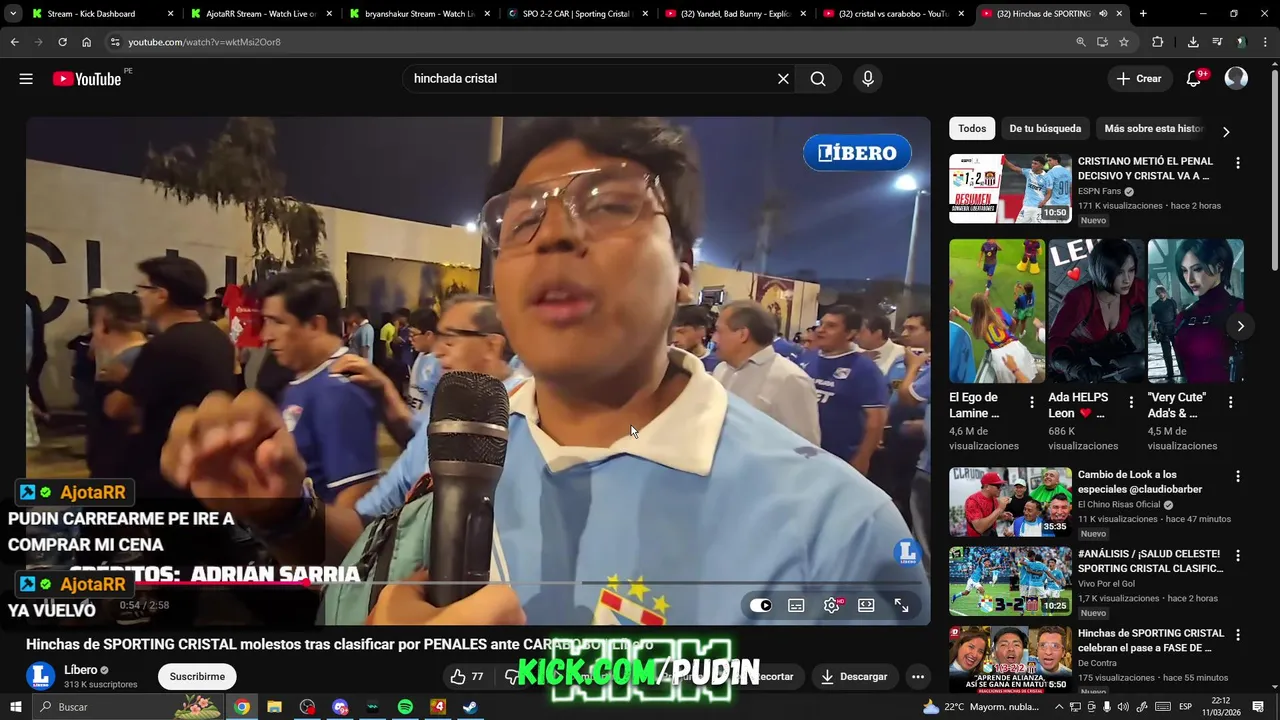
Task: Open the El Ego de Lamine short thumbnail
Action: pyautogui.click(x=997, y=311)
